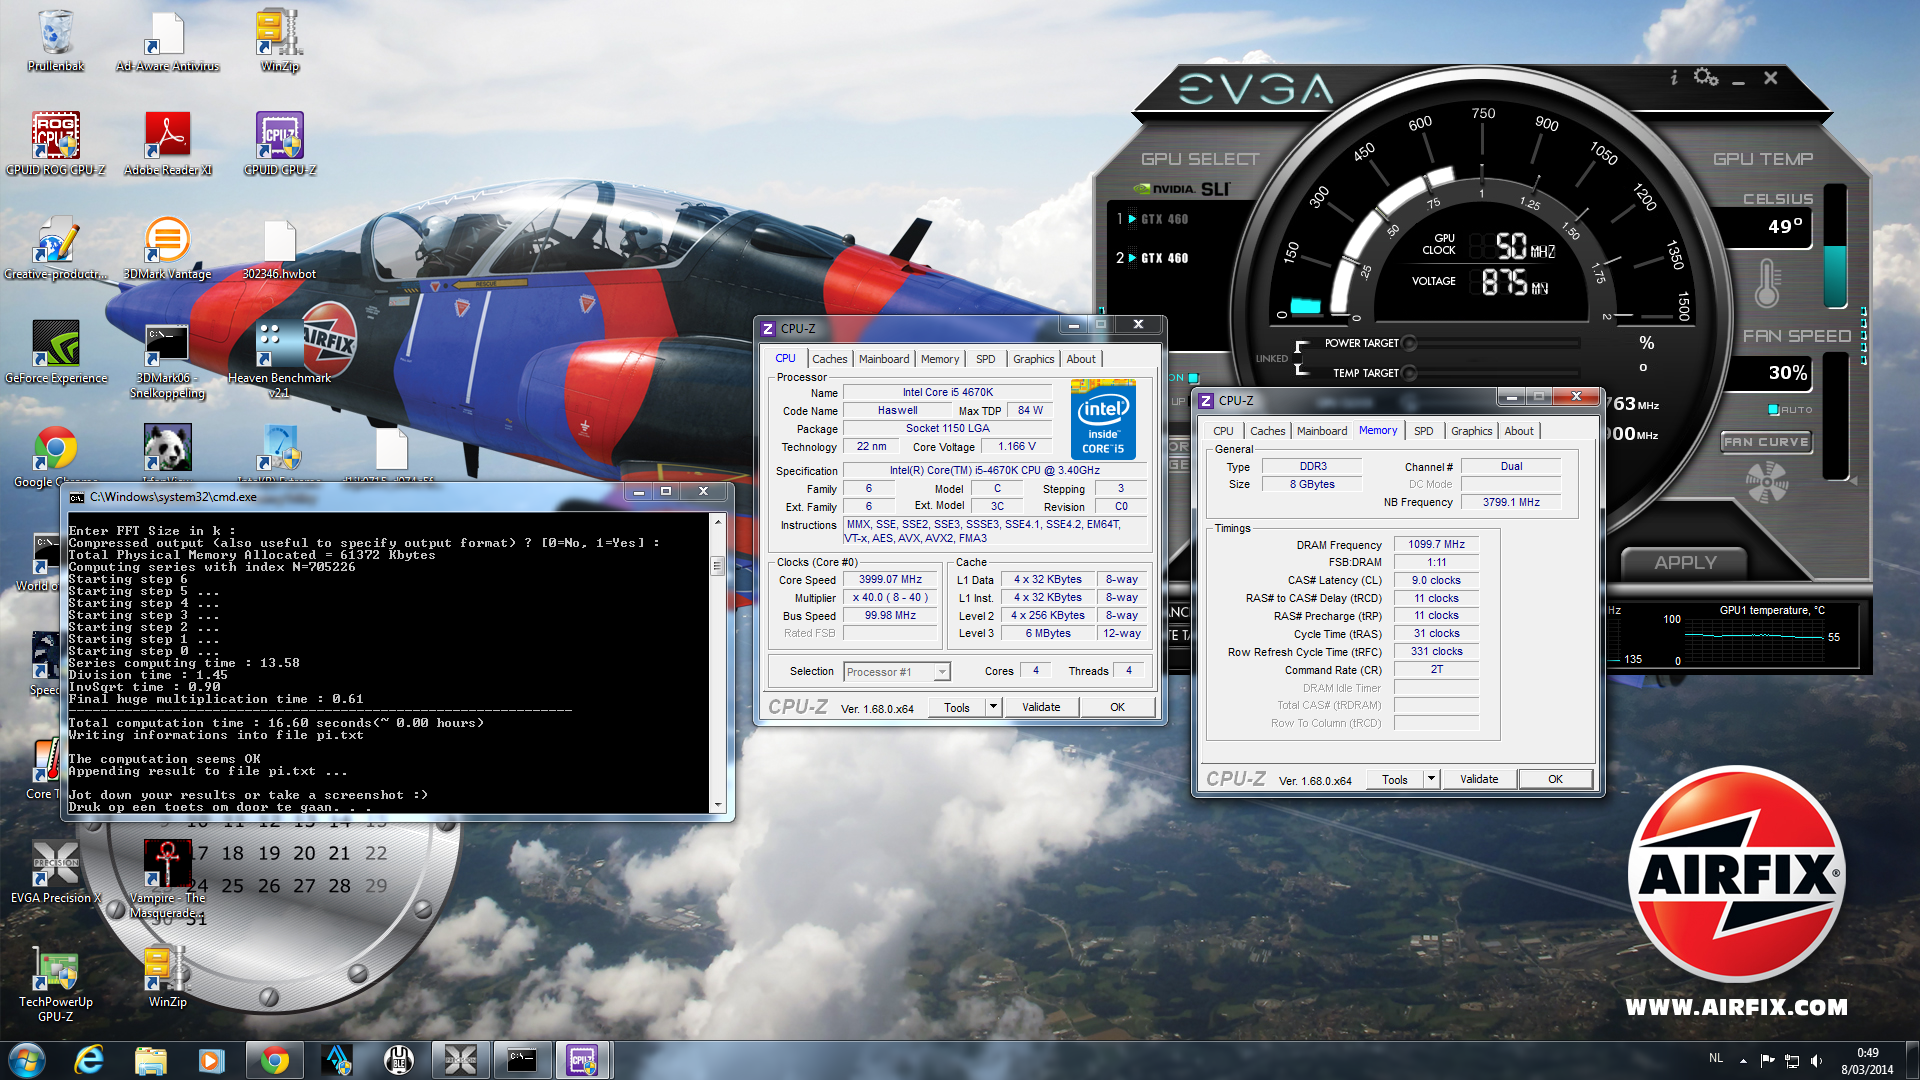Switch to Mainboard tab in CPU-Z CPU window
The image size is (1920, 1080).
pyautogui.click(x=884, y=359)
